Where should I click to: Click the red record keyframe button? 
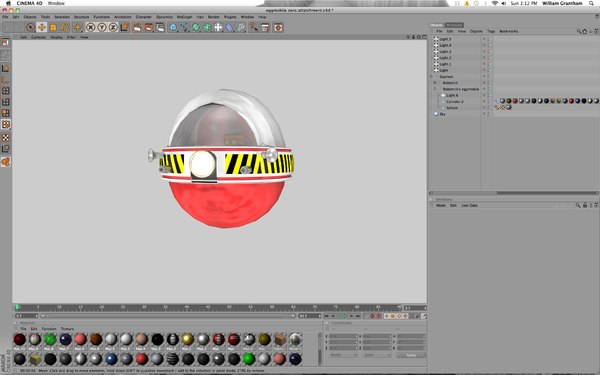click(372, 316)
